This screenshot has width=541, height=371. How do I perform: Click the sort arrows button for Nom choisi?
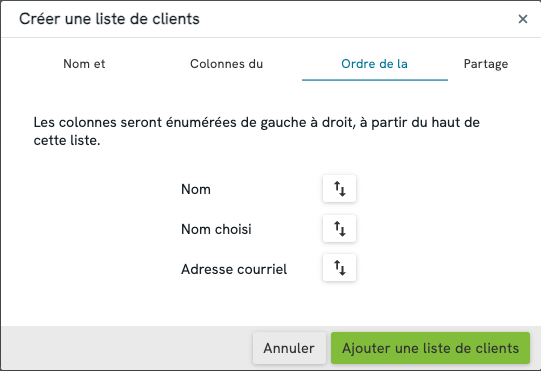click(339, 228)
